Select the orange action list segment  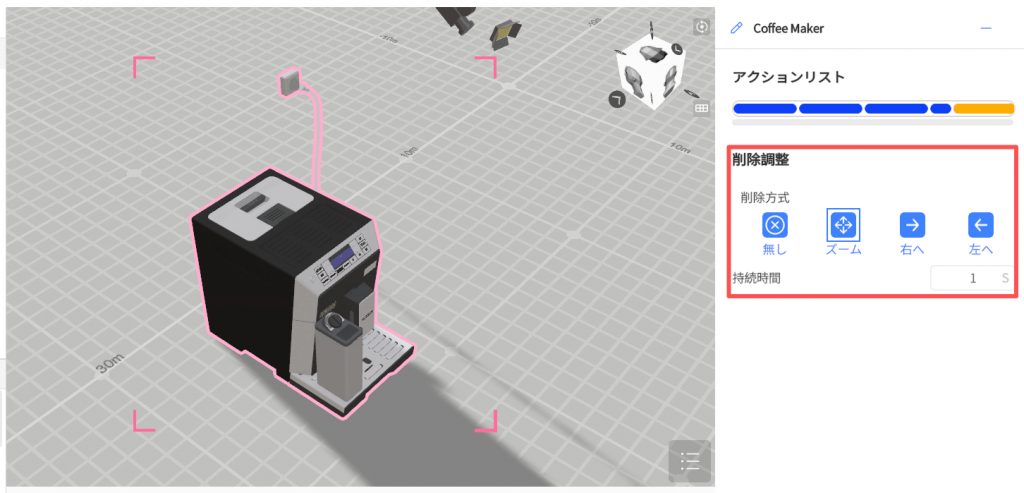click(x=984, y=108)
